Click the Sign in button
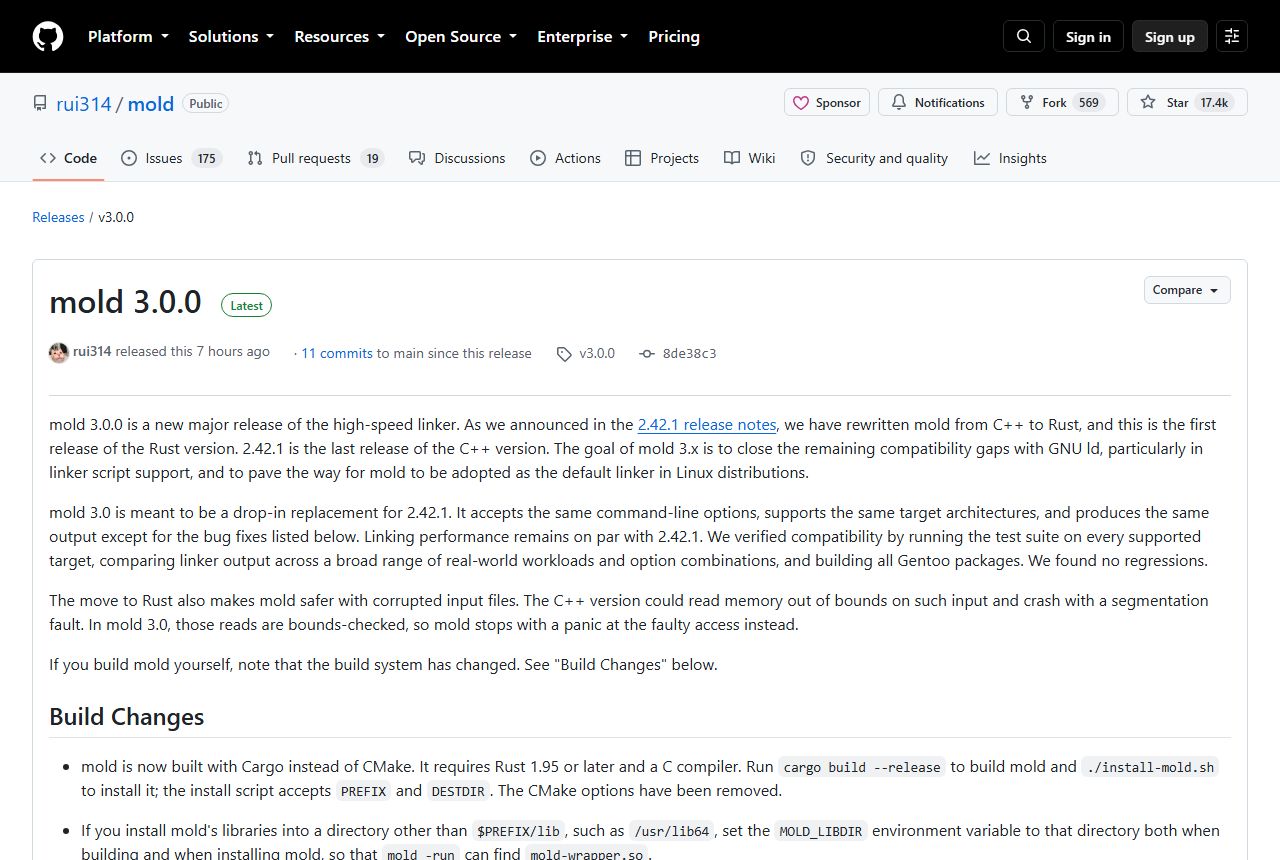The width and height of the screenshot is (1280, 860). click(1088, 37)
